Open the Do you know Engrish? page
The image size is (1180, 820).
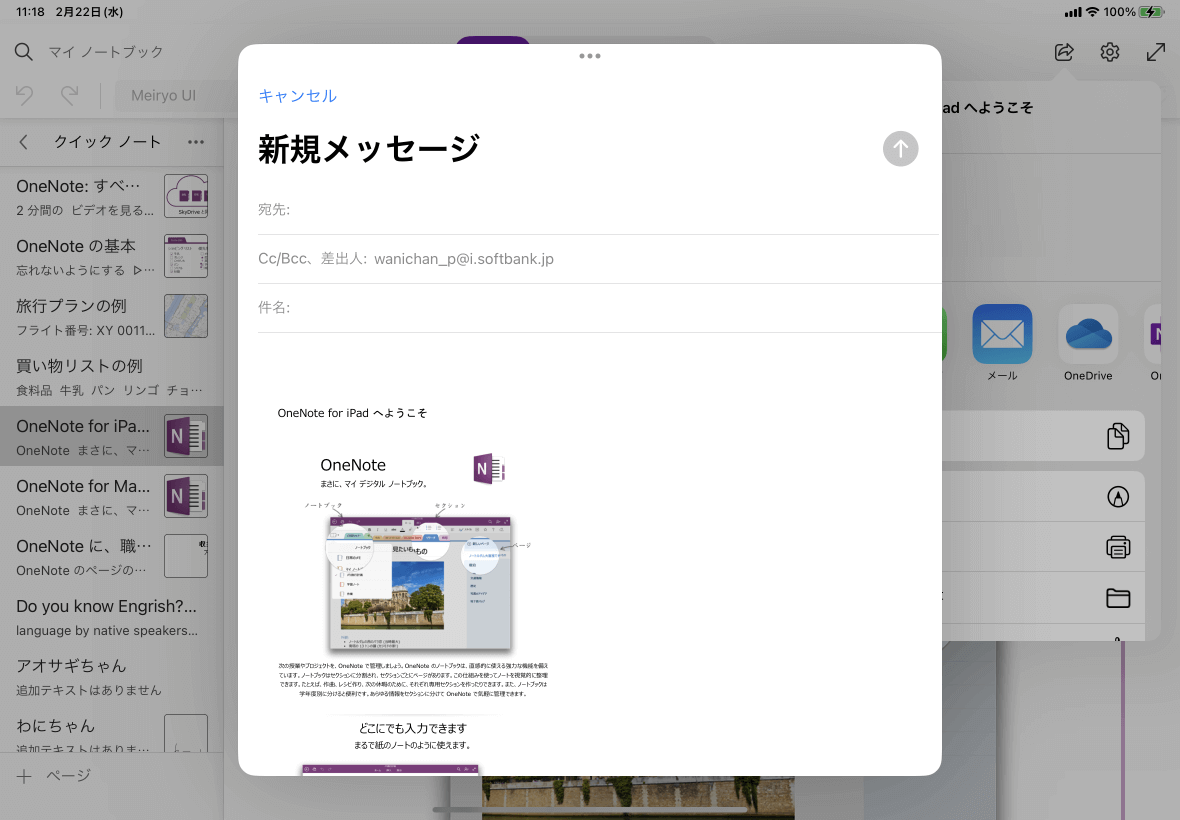click(x=111, y=617)
